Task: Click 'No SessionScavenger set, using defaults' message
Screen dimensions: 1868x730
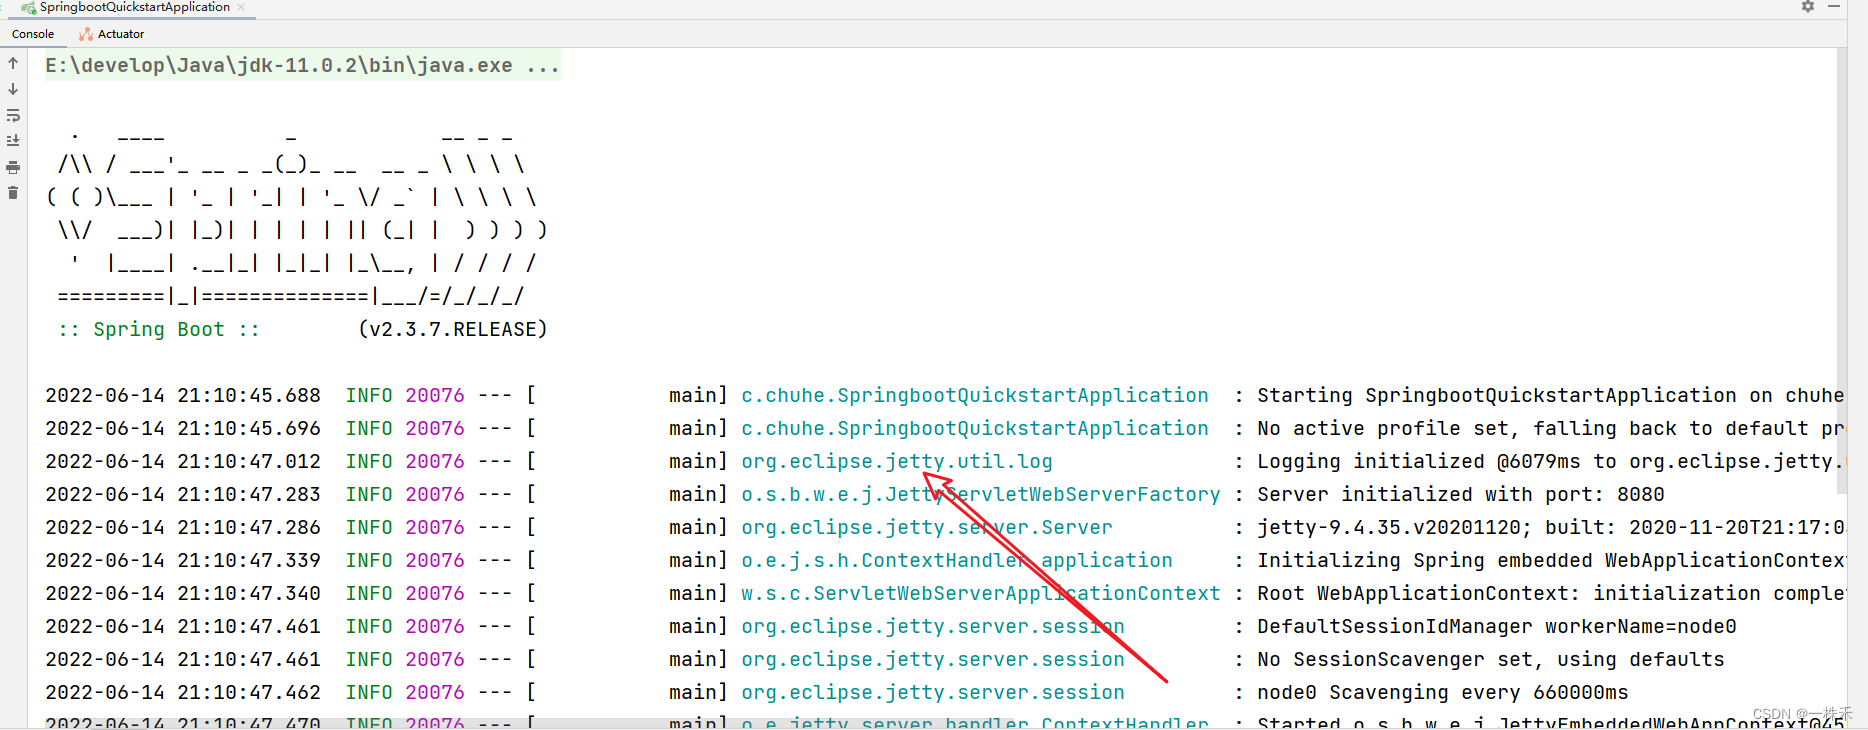Action: tap(1491, 659)
